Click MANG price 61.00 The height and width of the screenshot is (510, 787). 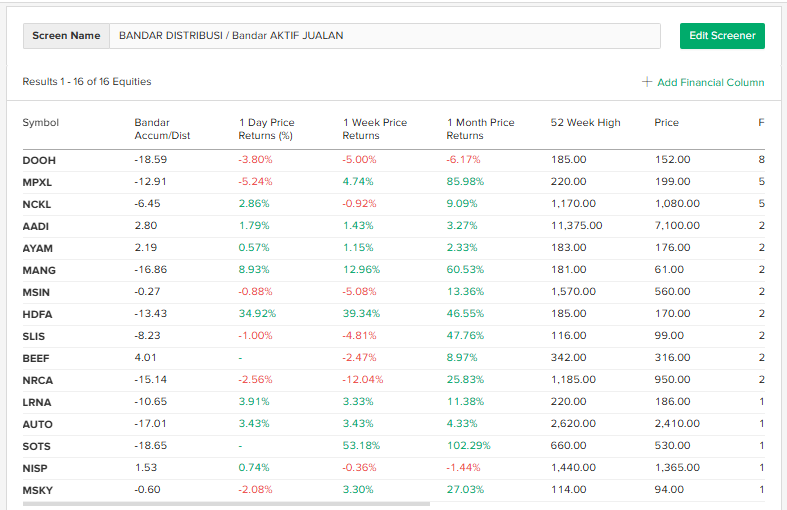coord(669,270)
